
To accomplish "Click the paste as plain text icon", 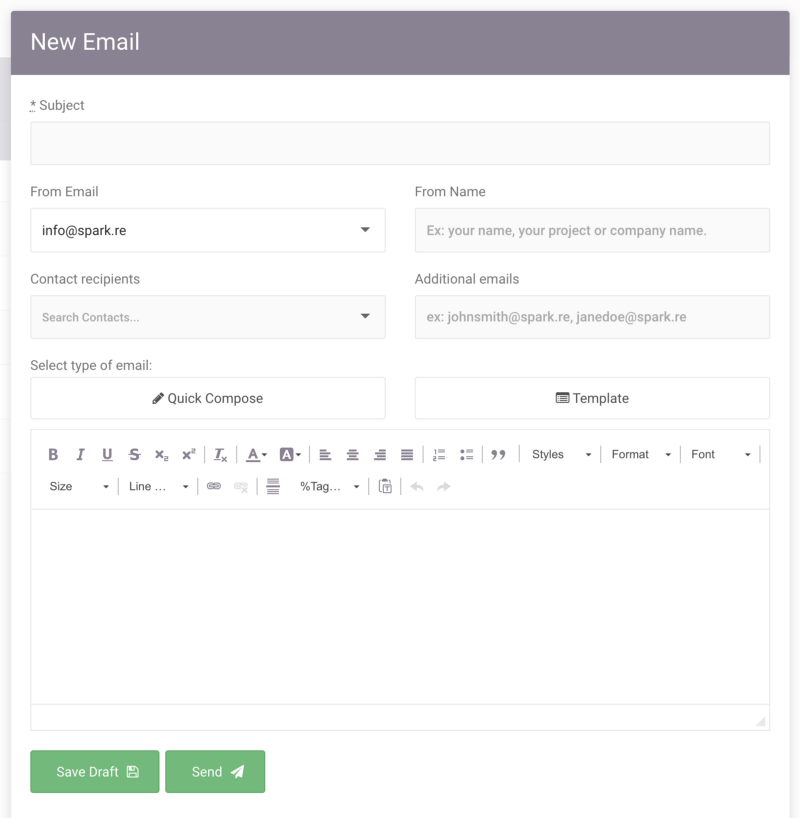I will tap(385, 486).
